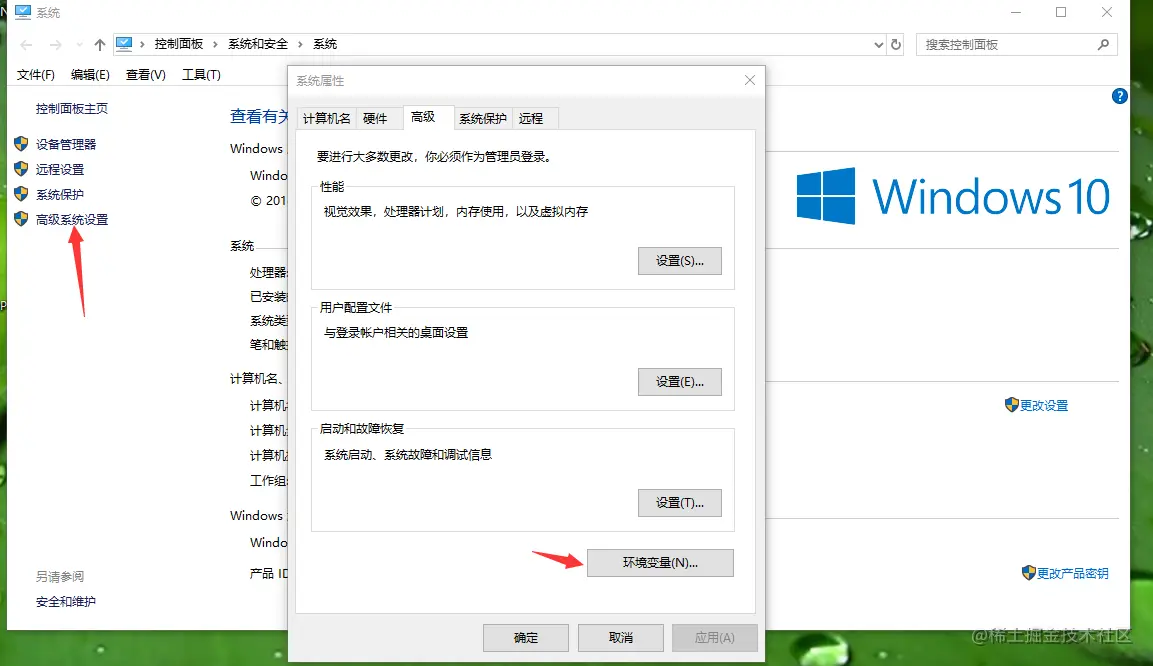The image size is (1153, 666).
Task: Switch to the 计算机名 tab
Action: [x=326, y=118]
